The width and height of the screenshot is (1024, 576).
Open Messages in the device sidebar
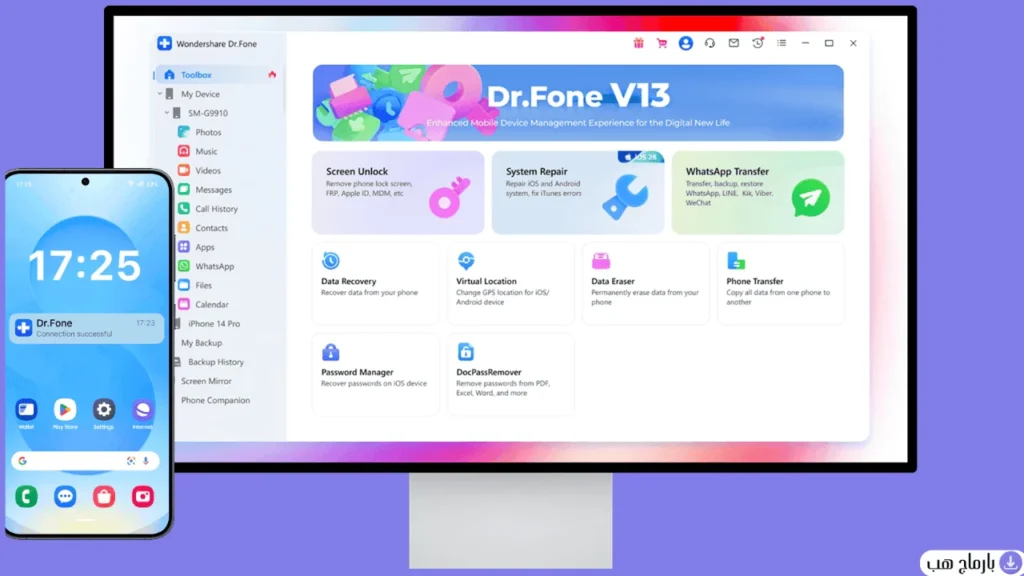click(213, 189)
